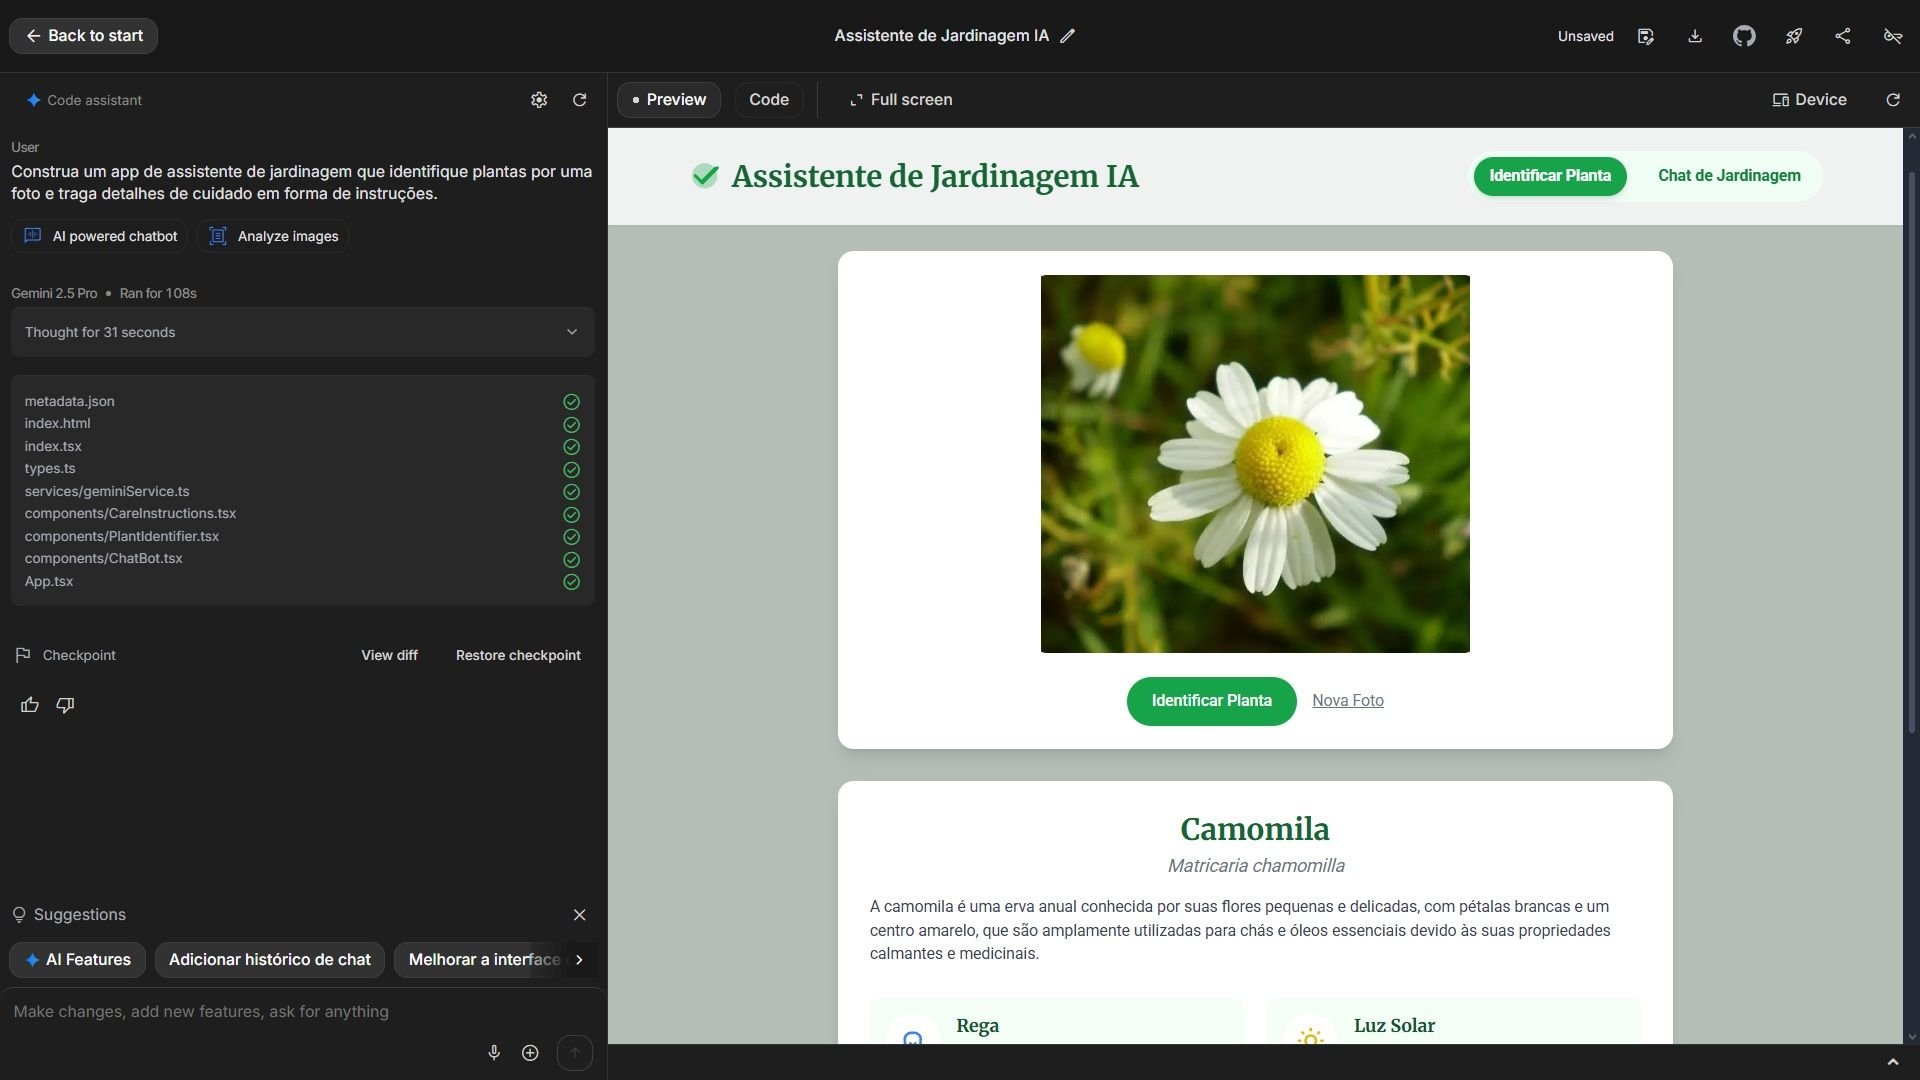Click the refresh icon beside the settings gear
Screen dimensions: 1920x1080
click(x=579, y=100)
